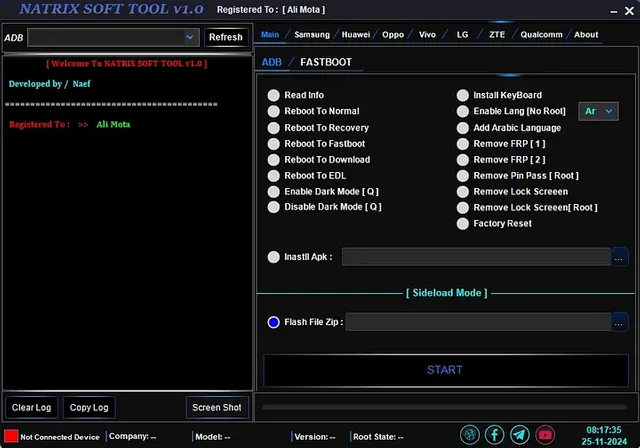Select the Inastll Apk radio button
The width and height of the screenshot is (640, 448).
[273, 257]
